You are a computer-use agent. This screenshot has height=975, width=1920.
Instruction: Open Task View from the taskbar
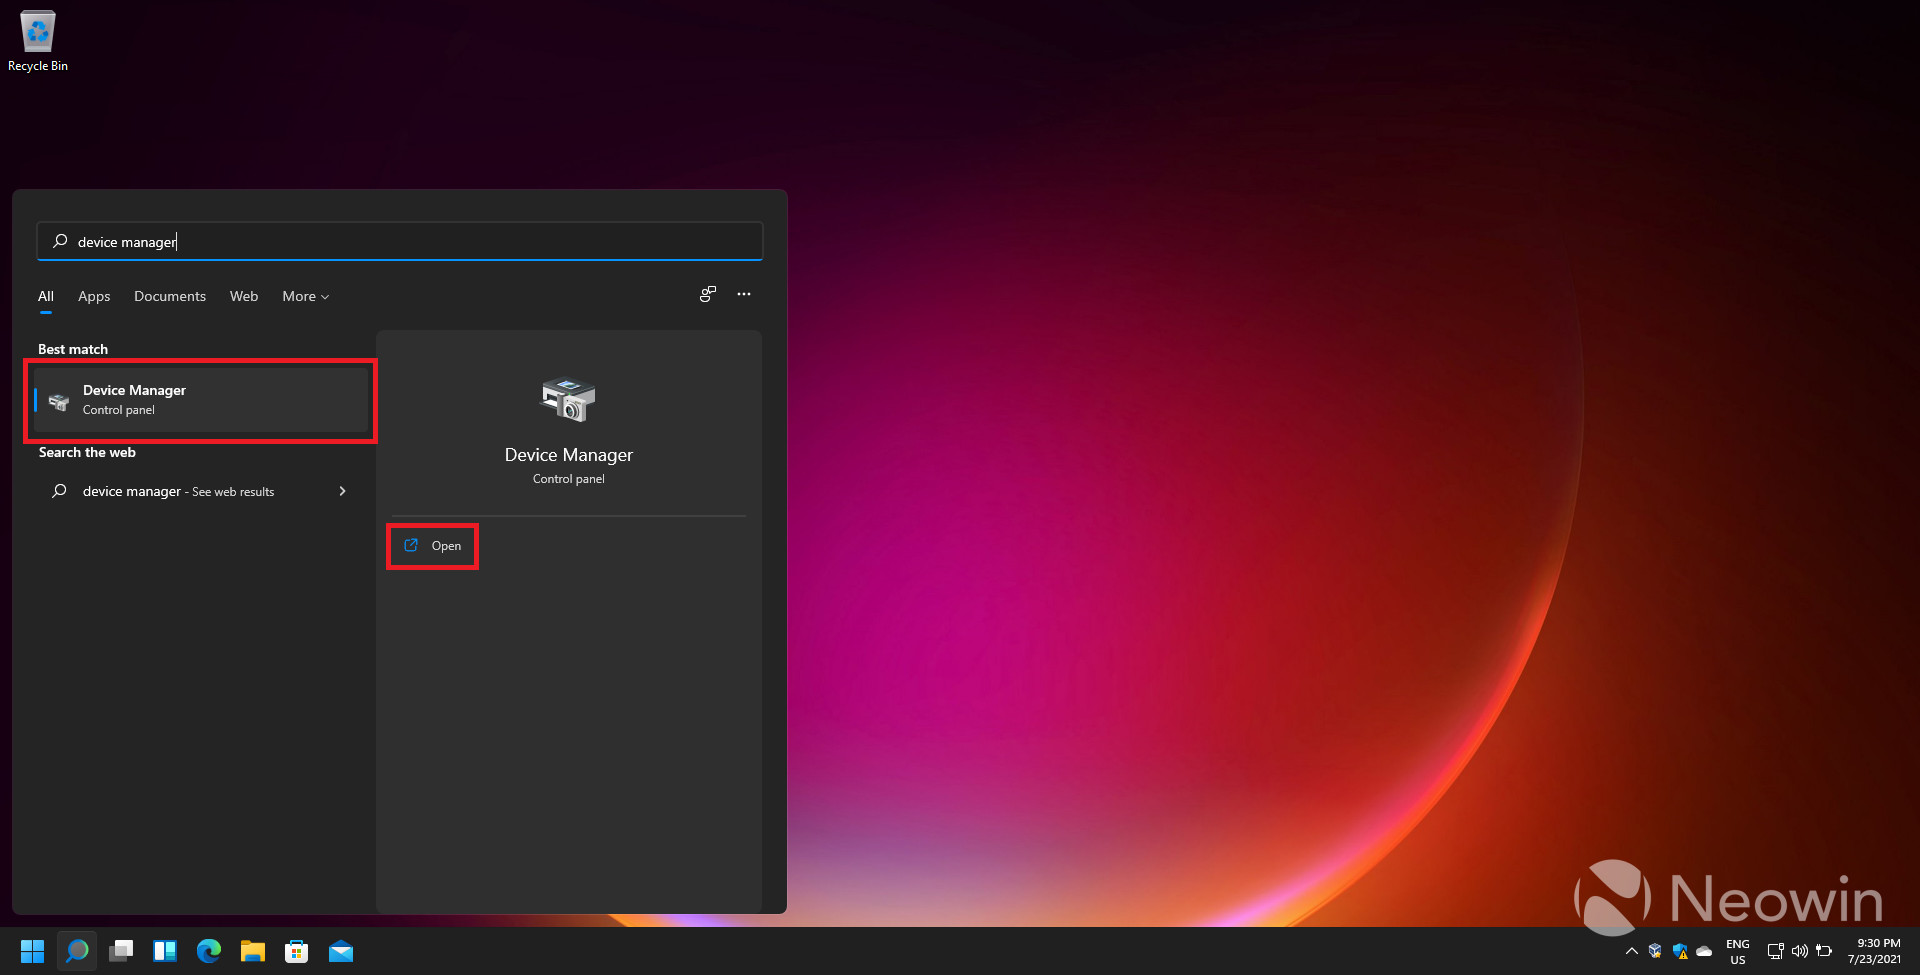pos(121,951)
